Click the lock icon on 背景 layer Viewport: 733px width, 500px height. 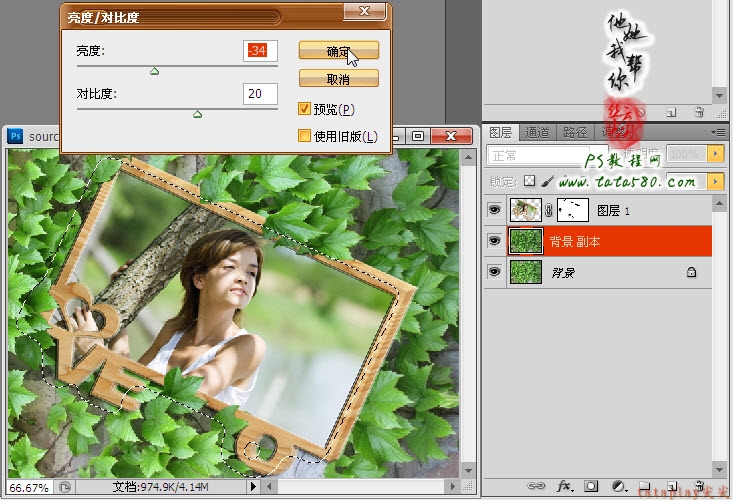point(691,272)
